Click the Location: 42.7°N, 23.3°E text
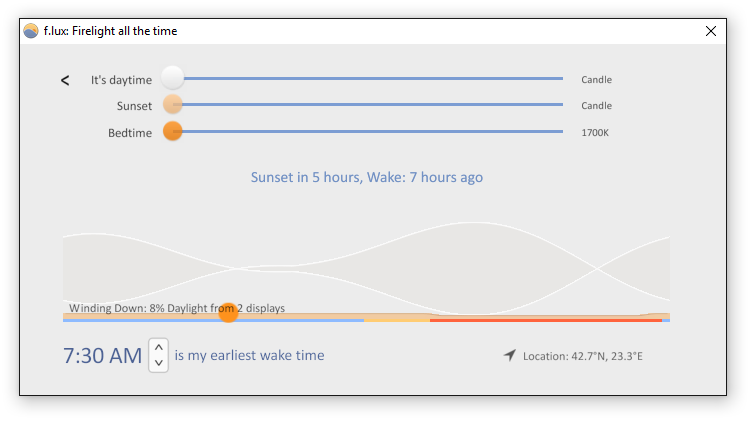The width and height of the screenshot is (754, 427). pyautogui.click(x=583, y=356)
